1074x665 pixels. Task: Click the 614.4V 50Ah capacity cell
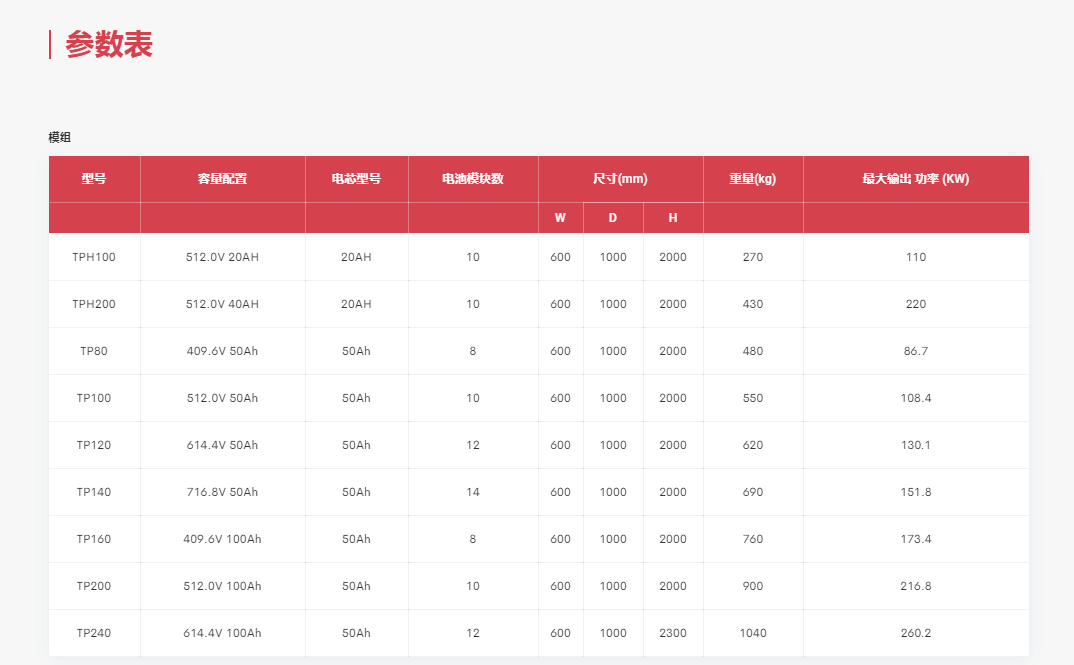pyautogui.click(x=223, y=445)
